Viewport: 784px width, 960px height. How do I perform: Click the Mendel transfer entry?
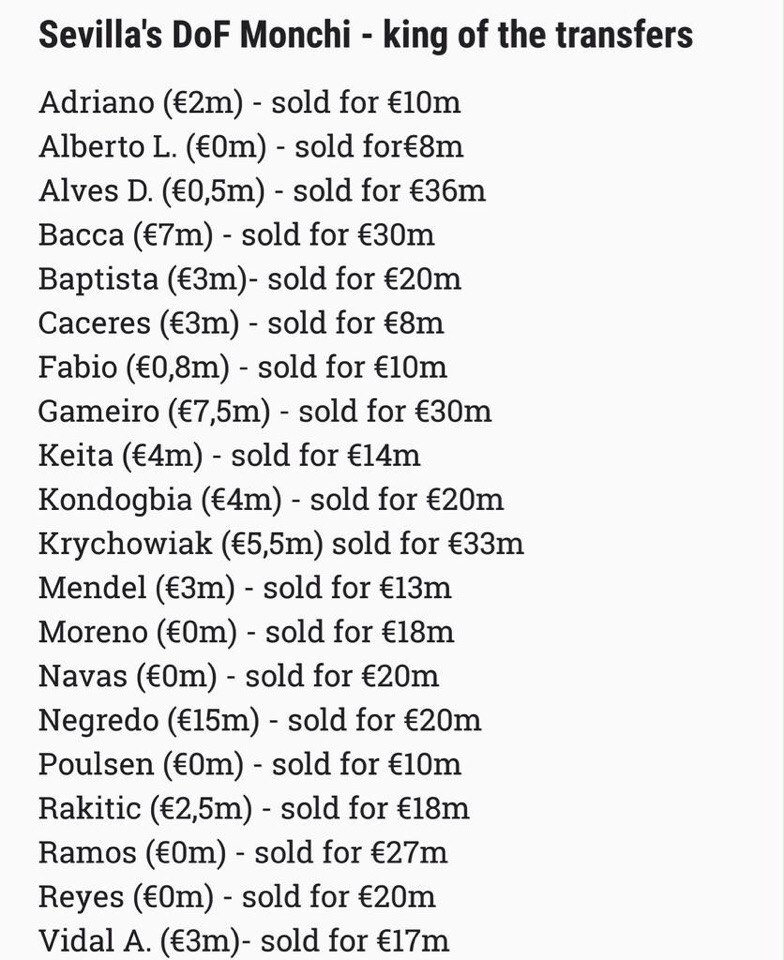point(245,587)
